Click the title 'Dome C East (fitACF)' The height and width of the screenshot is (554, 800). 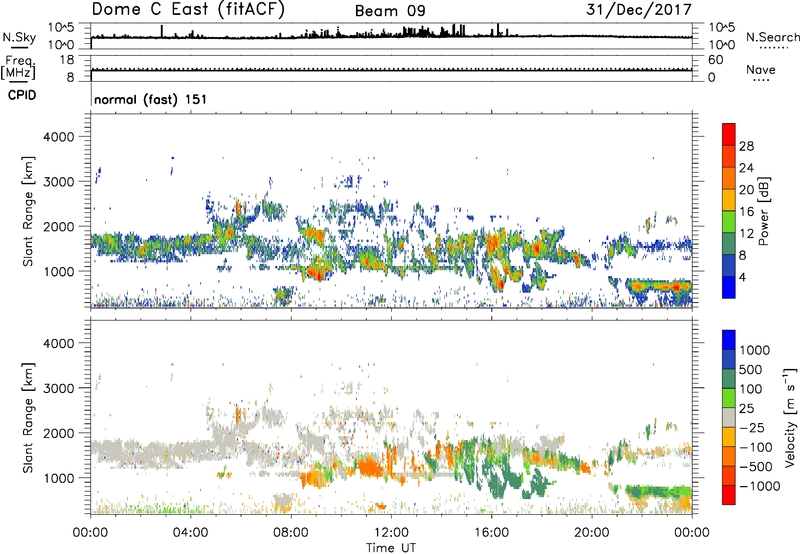pos(188,10)
